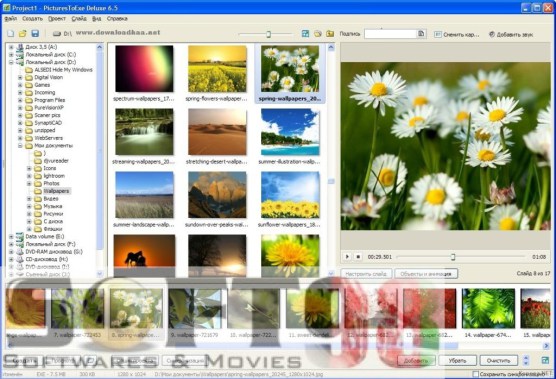Viewport: 556px width, 379px height.
Task: Select the lightroom folder in tree
Action: (x=54, y=176)
